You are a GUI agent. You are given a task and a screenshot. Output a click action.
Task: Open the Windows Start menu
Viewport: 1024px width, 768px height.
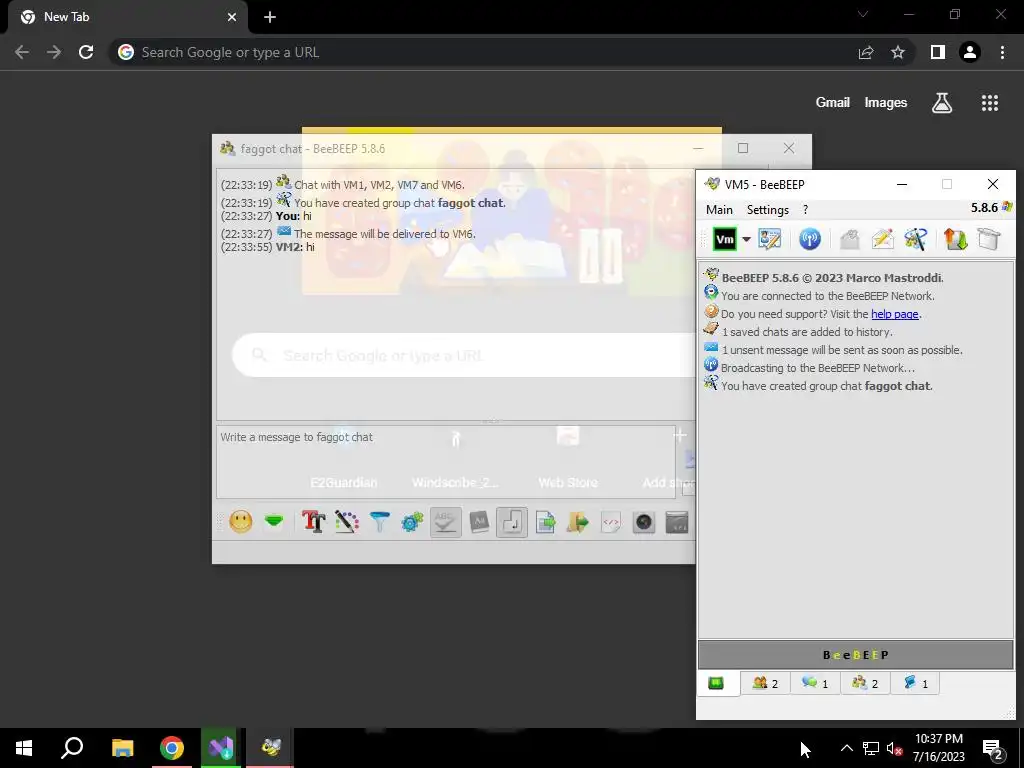click(x=24, y=748)
